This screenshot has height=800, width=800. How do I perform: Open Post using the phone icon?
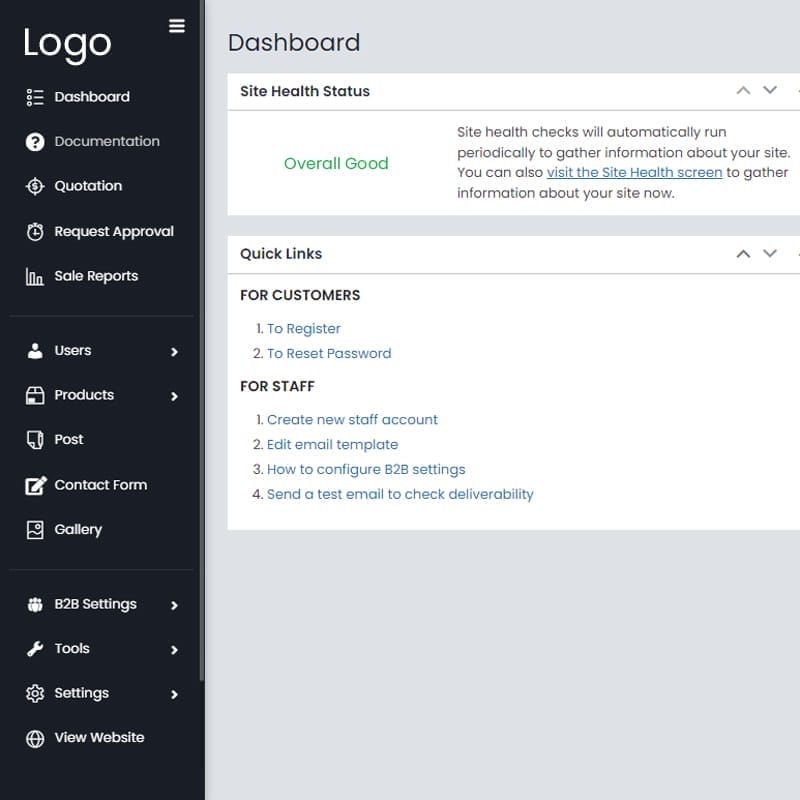(x=34, y=440)
